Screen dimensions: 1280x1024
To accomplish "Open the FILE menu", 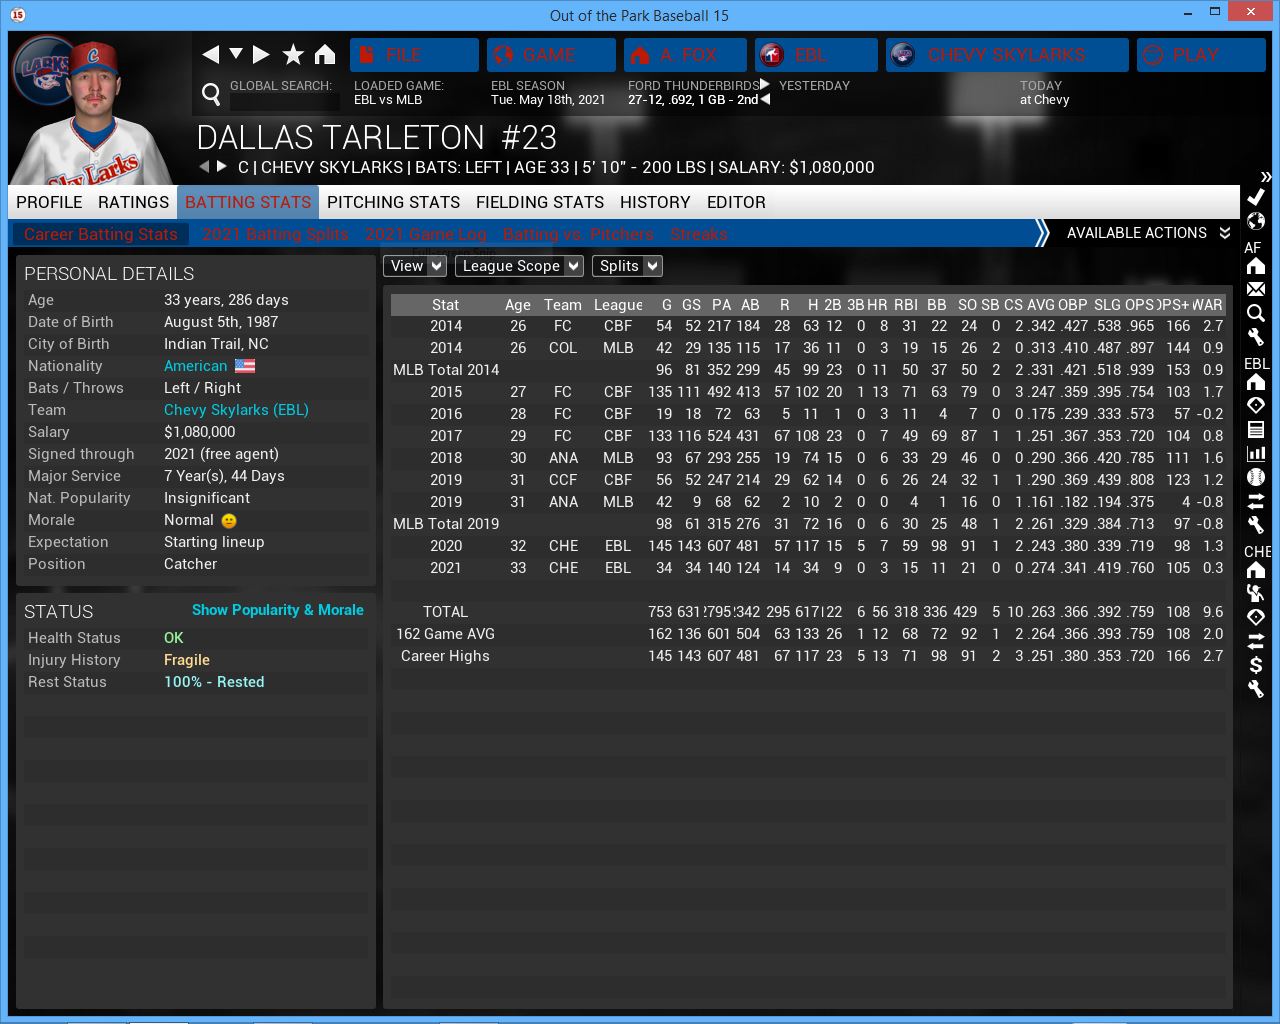I will click(414, 55).
